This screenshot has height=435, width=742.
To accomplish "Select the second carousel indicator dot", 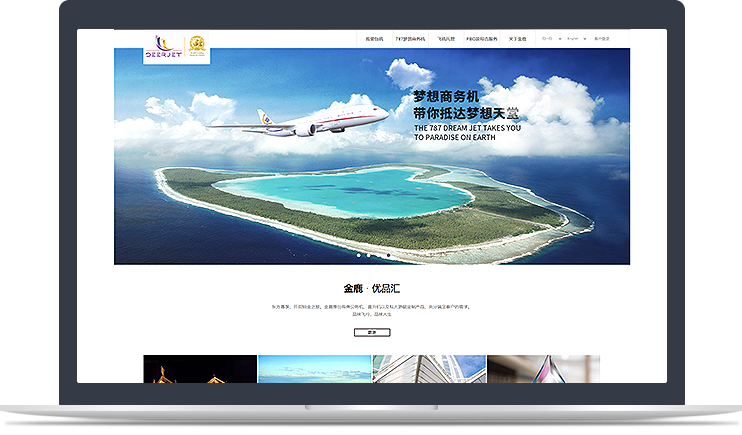I will [367, 256].
